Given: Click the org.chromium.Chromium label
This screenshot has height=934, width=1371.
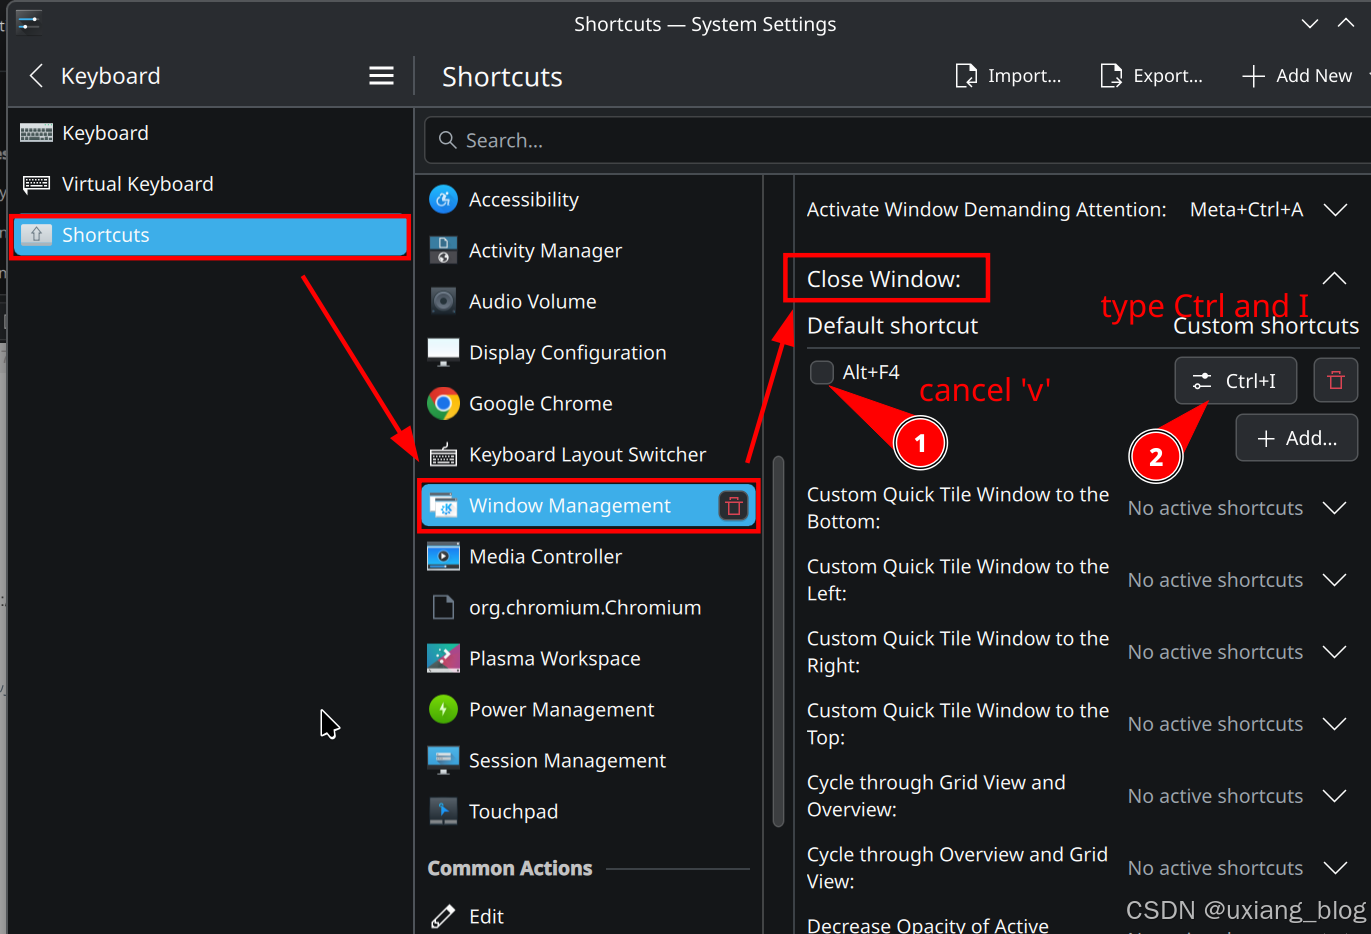Looking at the screenshot, I should pos(585,607).
